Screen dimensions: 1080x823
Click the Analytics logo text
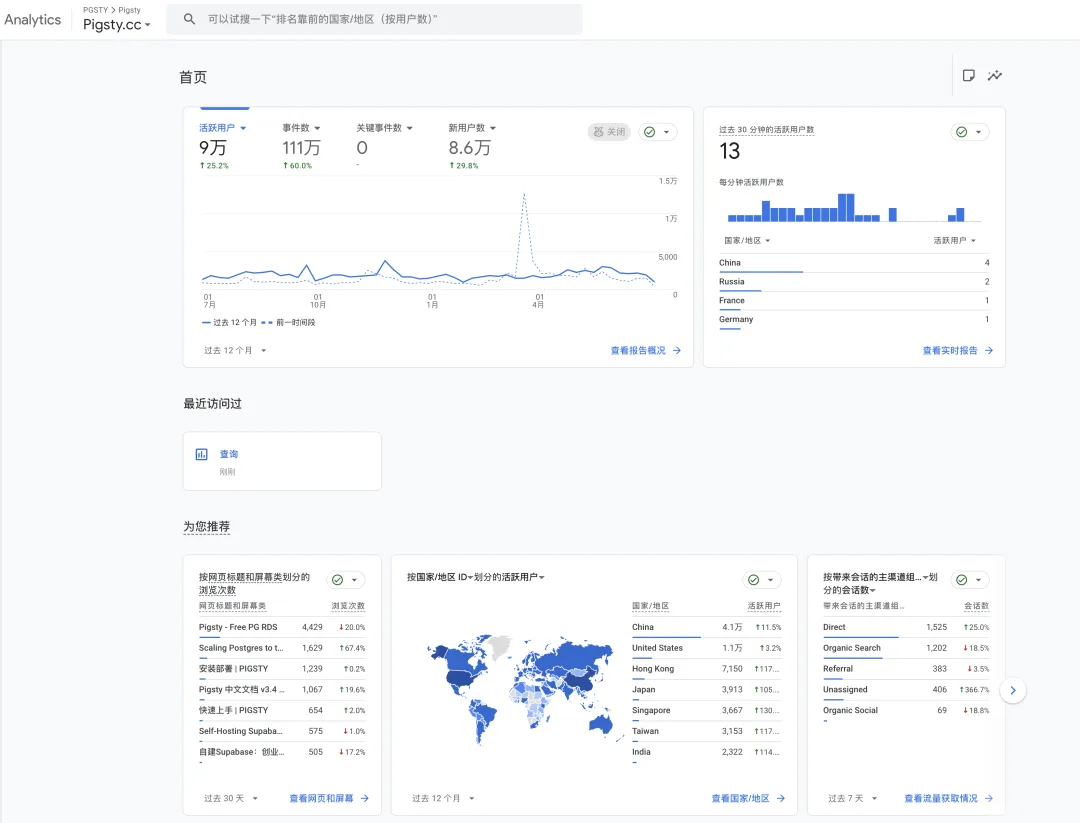point(32,20)
